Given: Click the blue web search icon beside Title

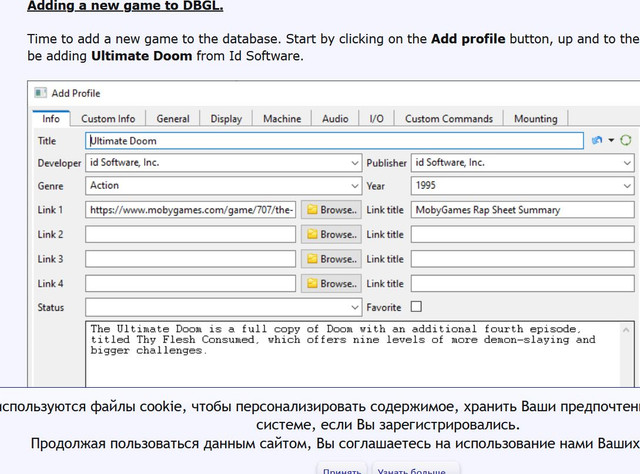Looking at the screenshot, I should click(597, 140).
